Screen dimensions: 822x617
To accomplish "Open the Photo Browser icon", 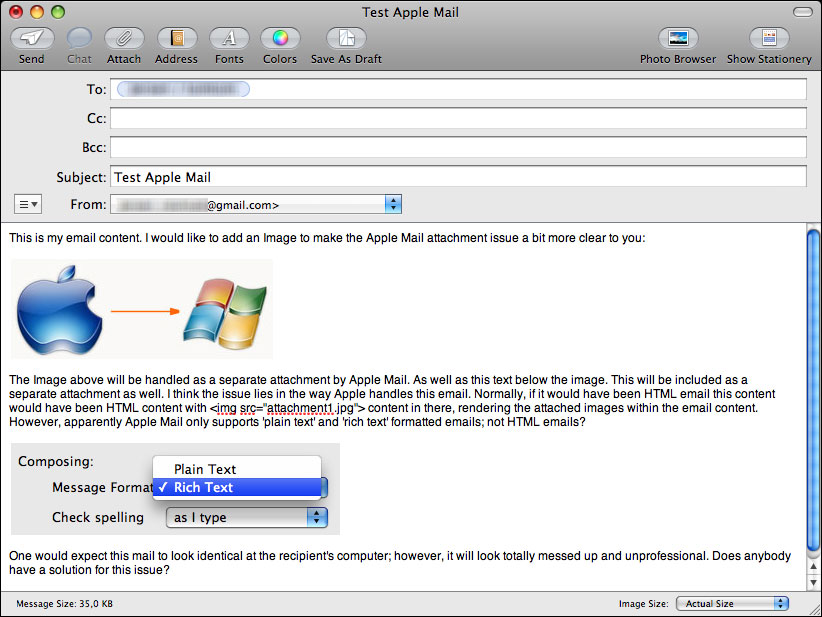I will tap(677, 42).
